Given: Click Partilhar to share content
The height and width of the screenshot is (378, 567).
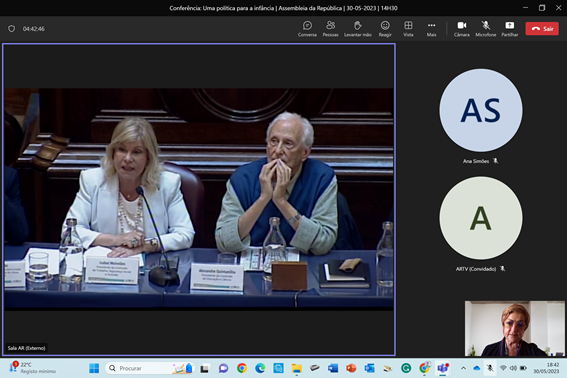Looking at the screenshot, I should pos(510,29).
